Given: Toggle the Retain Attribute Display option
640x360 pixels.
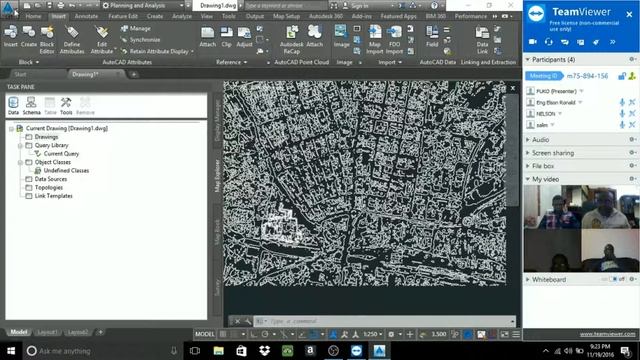Looking at the screenshot, I should tap(157, 51).
